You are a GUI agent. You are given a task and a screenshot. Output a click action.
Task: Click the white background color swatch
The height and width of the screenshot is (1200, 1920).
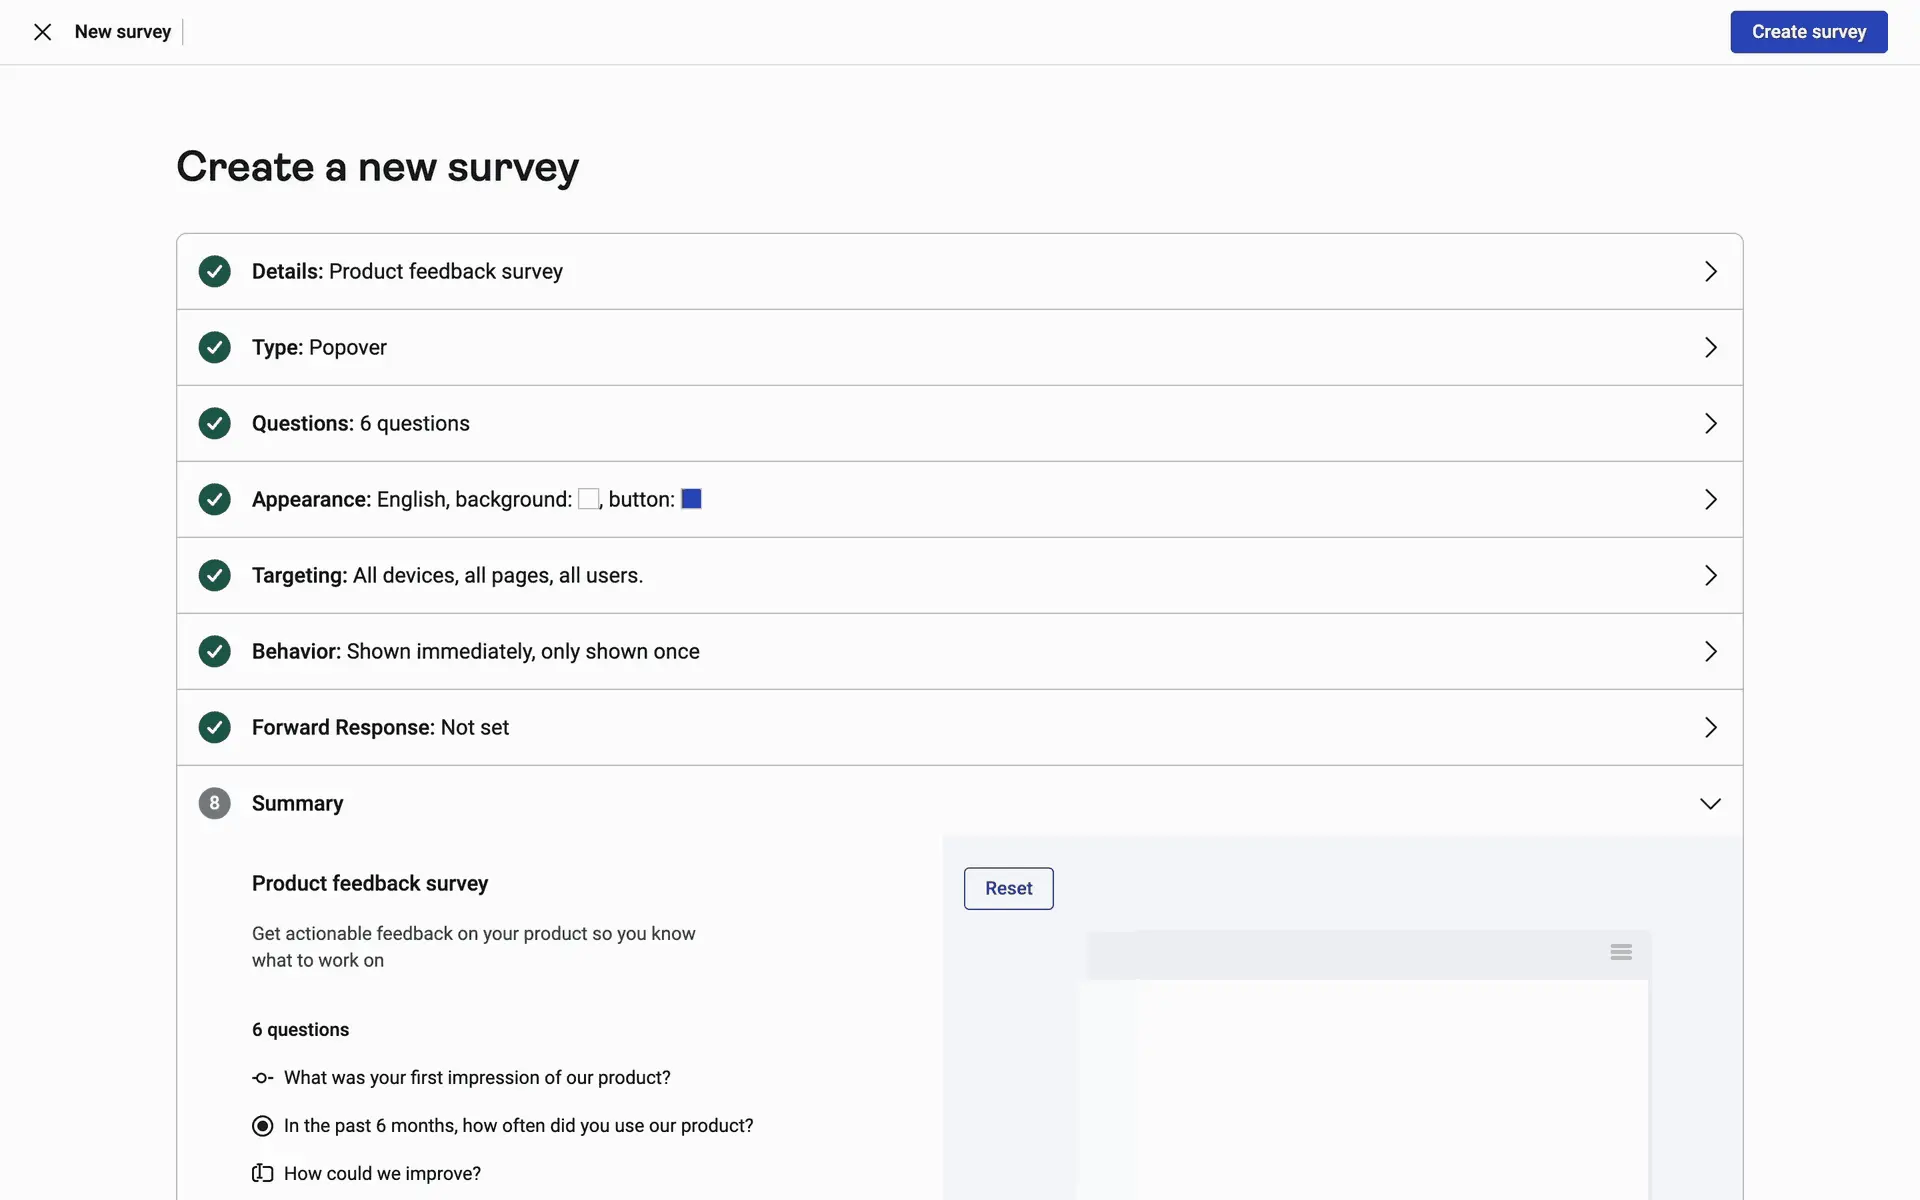point(588,499)
